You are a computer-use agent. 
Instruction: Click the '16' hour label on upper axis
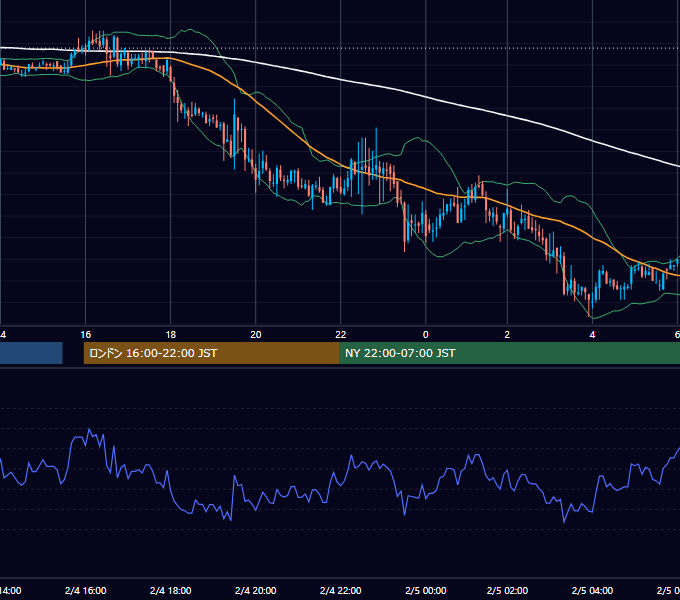[x=85, y=335]
